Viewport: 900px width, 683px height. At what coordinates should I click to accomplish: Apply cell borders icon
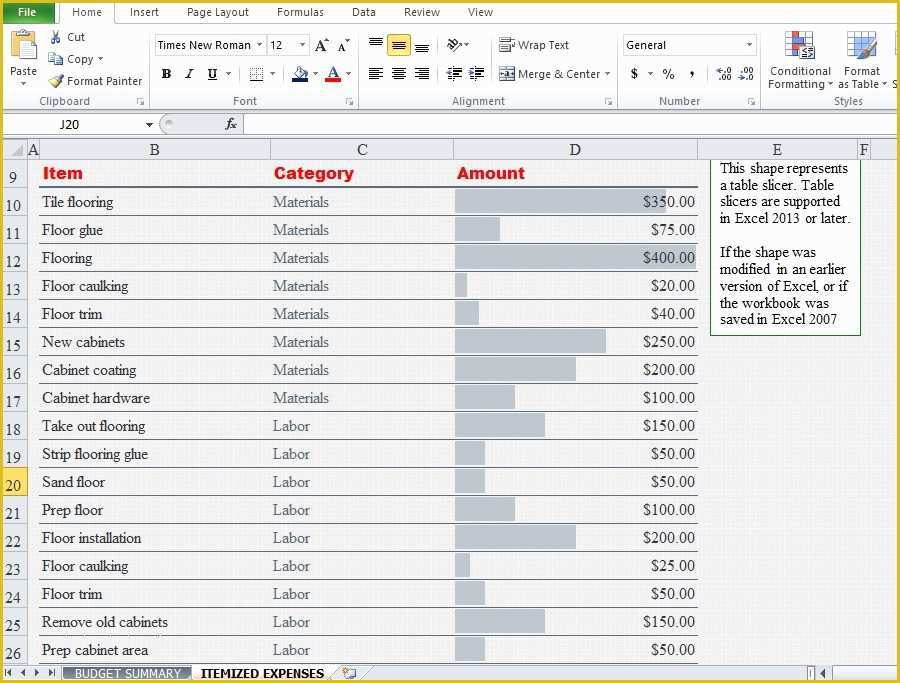(256, 74)
